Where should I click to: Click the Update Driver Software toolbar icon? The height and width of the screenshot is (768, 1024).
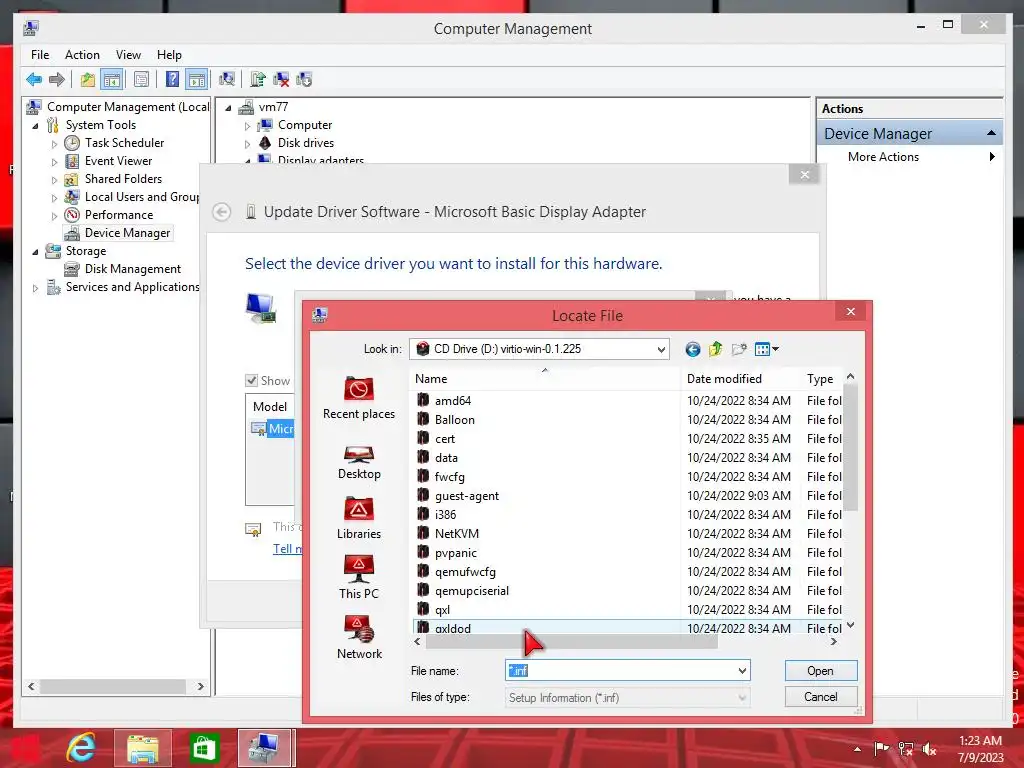pyautogui.click(x=258, y=80)
